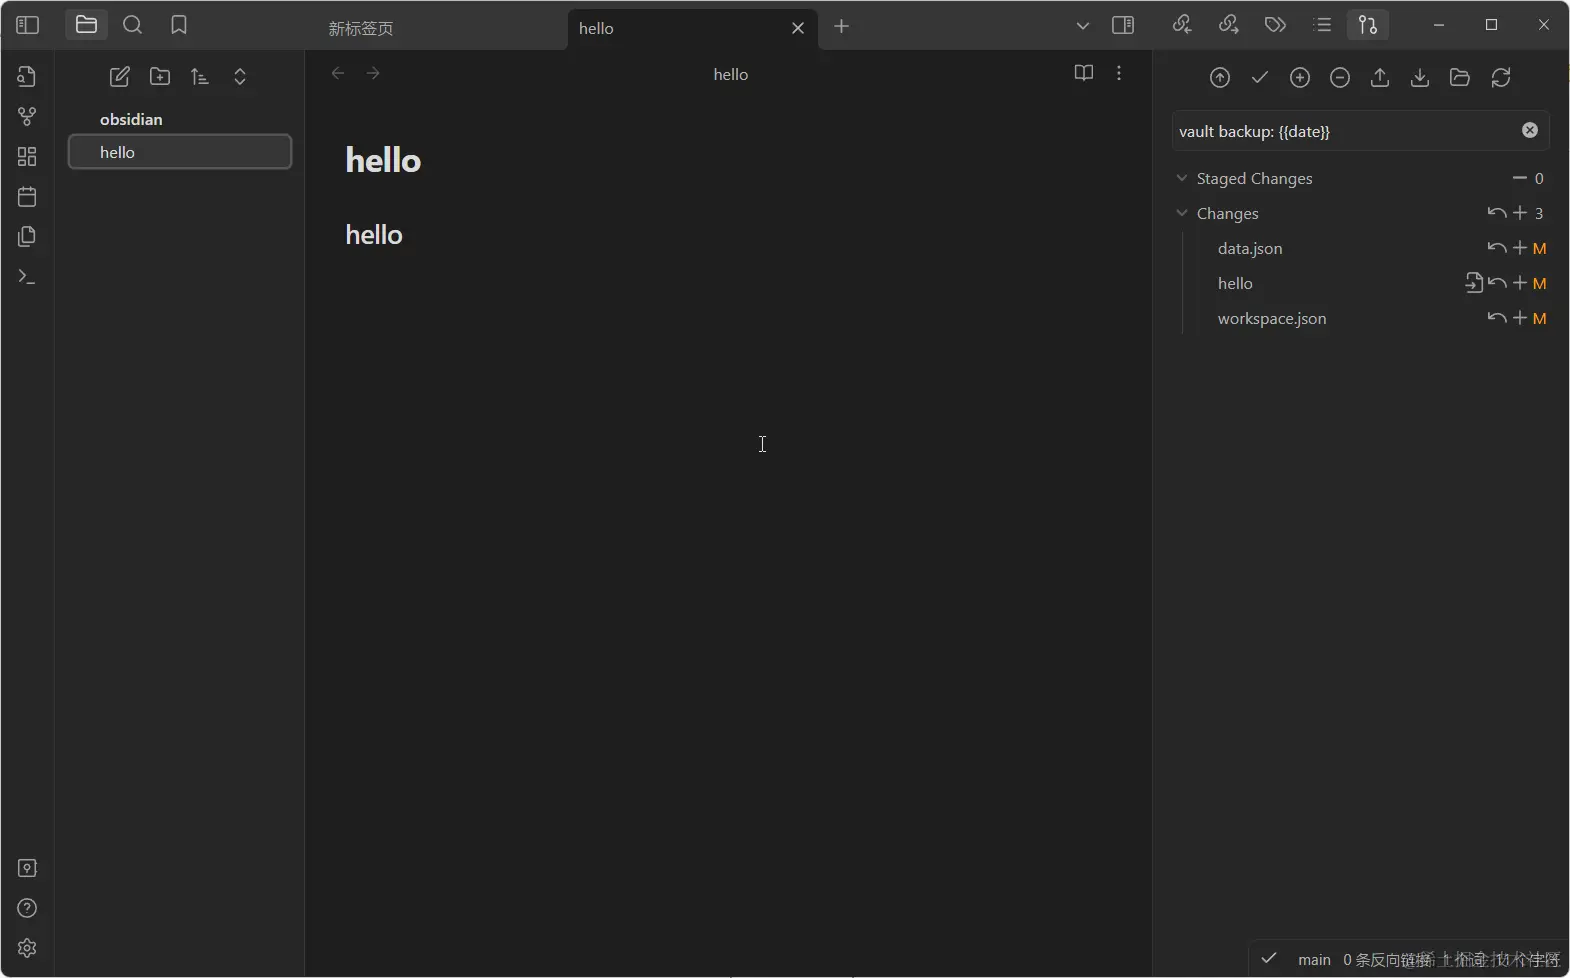Screen dimensions: 1570x978
Task: Select the Git source control tab
Action: click(x=1368, y=25)
